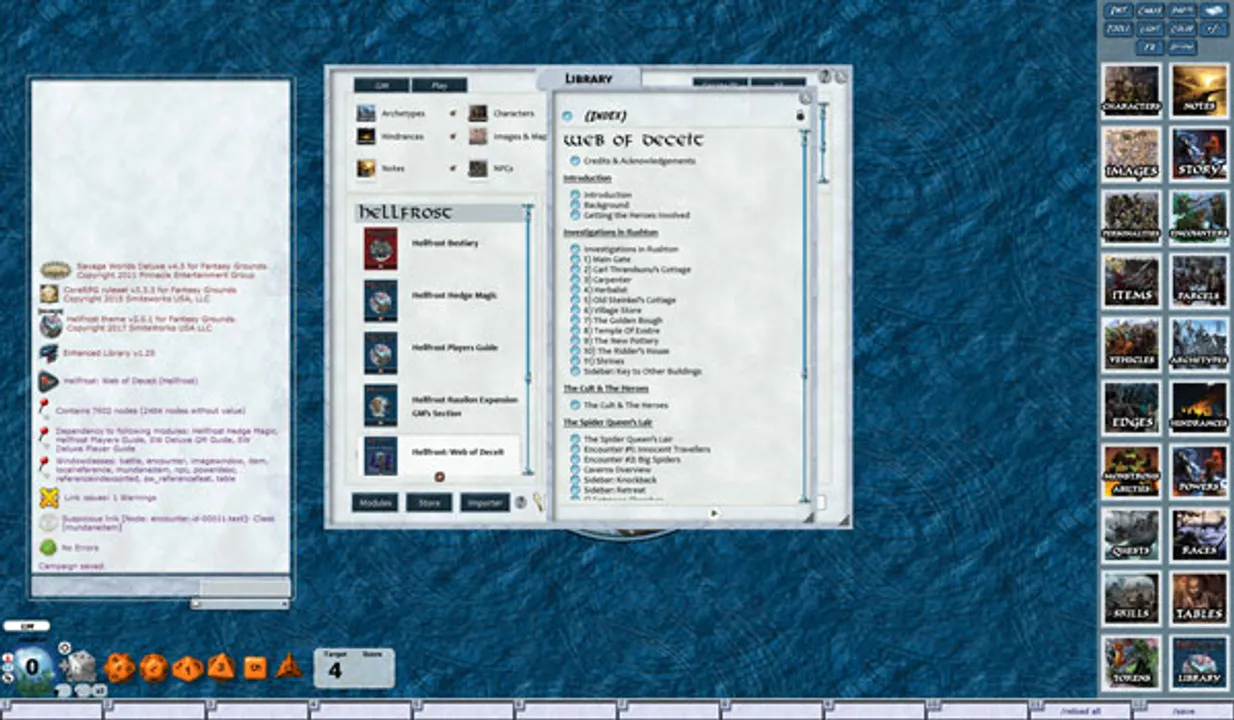Viewport: 1234px width, 720px height.
Task: Open the Background index entry
Action: (607, 205)
